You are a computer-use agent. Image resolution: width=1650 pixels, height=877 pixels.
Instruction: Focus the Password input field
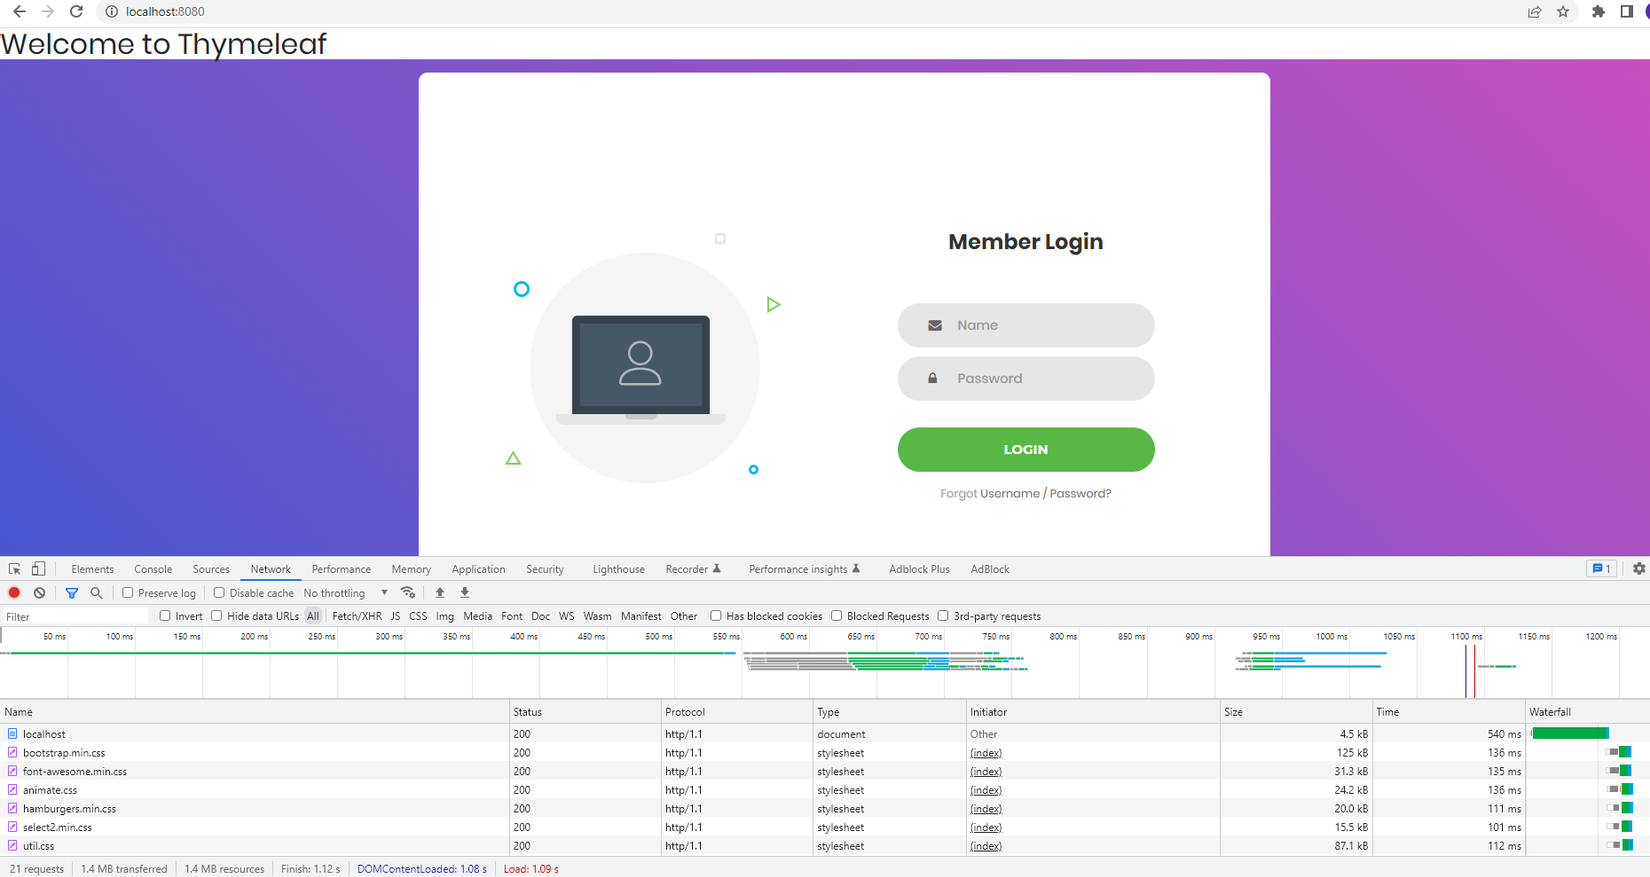[x=1026, y=379]
